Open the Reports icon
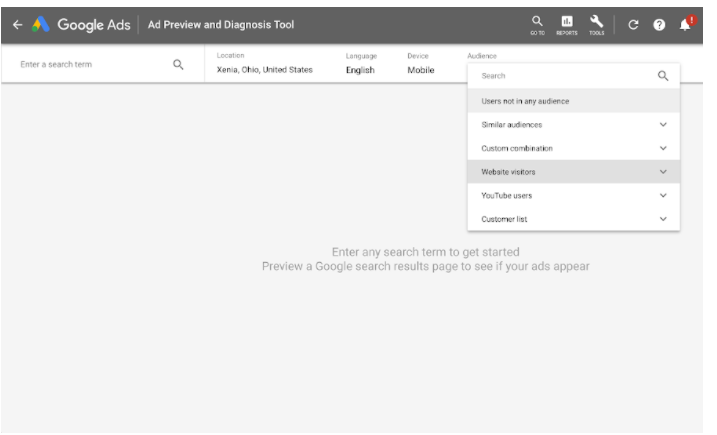Image resolution: width=717 pixels, height=435 pixels. pos(567,25)
